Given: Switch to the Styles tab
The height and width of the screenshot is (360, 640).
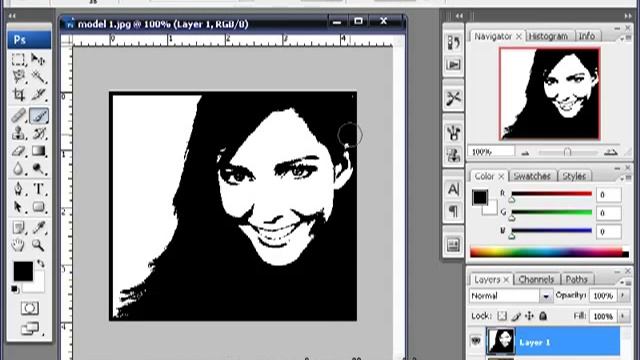Looking at the screenshot, I should [574, 176].
